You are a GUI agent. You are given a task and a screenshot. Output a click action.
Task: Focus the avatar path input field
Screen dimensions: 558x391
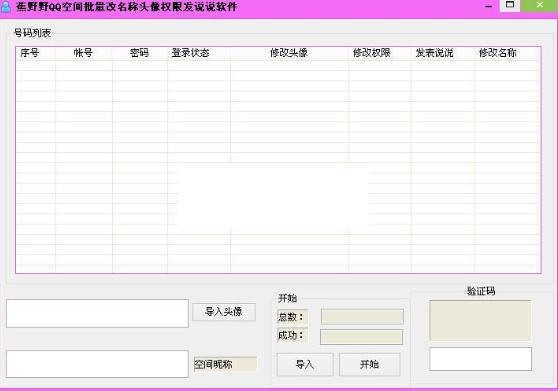tap(97, 313)
